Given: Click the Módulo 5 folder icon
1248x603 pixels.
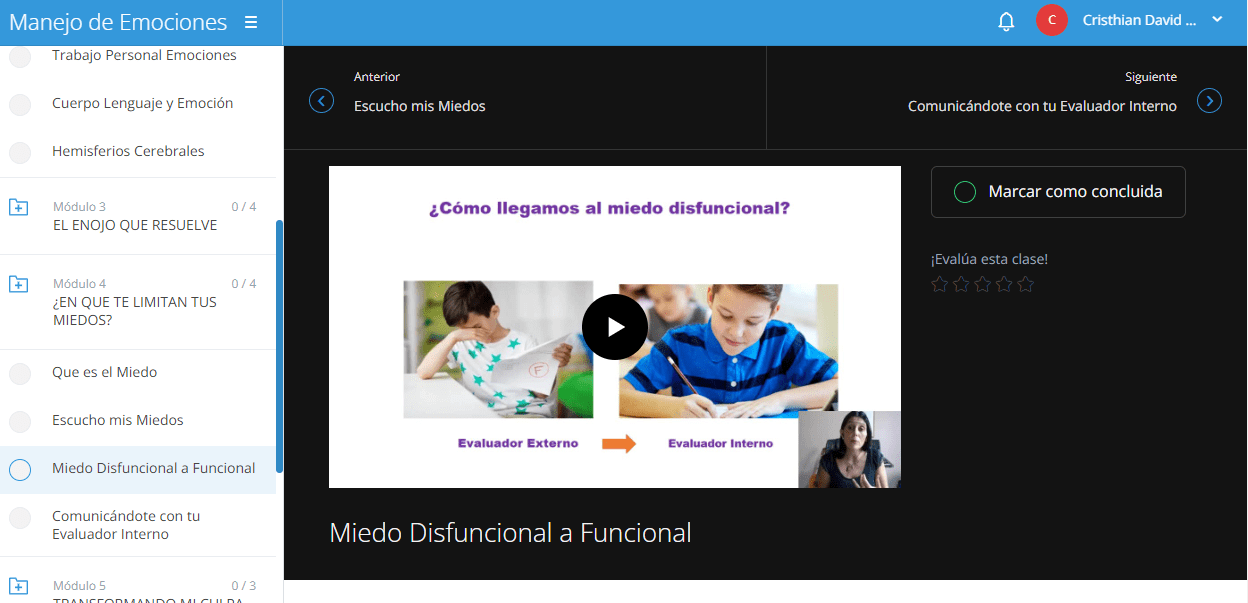Looking at the screenshot, I should click(19, 586).
